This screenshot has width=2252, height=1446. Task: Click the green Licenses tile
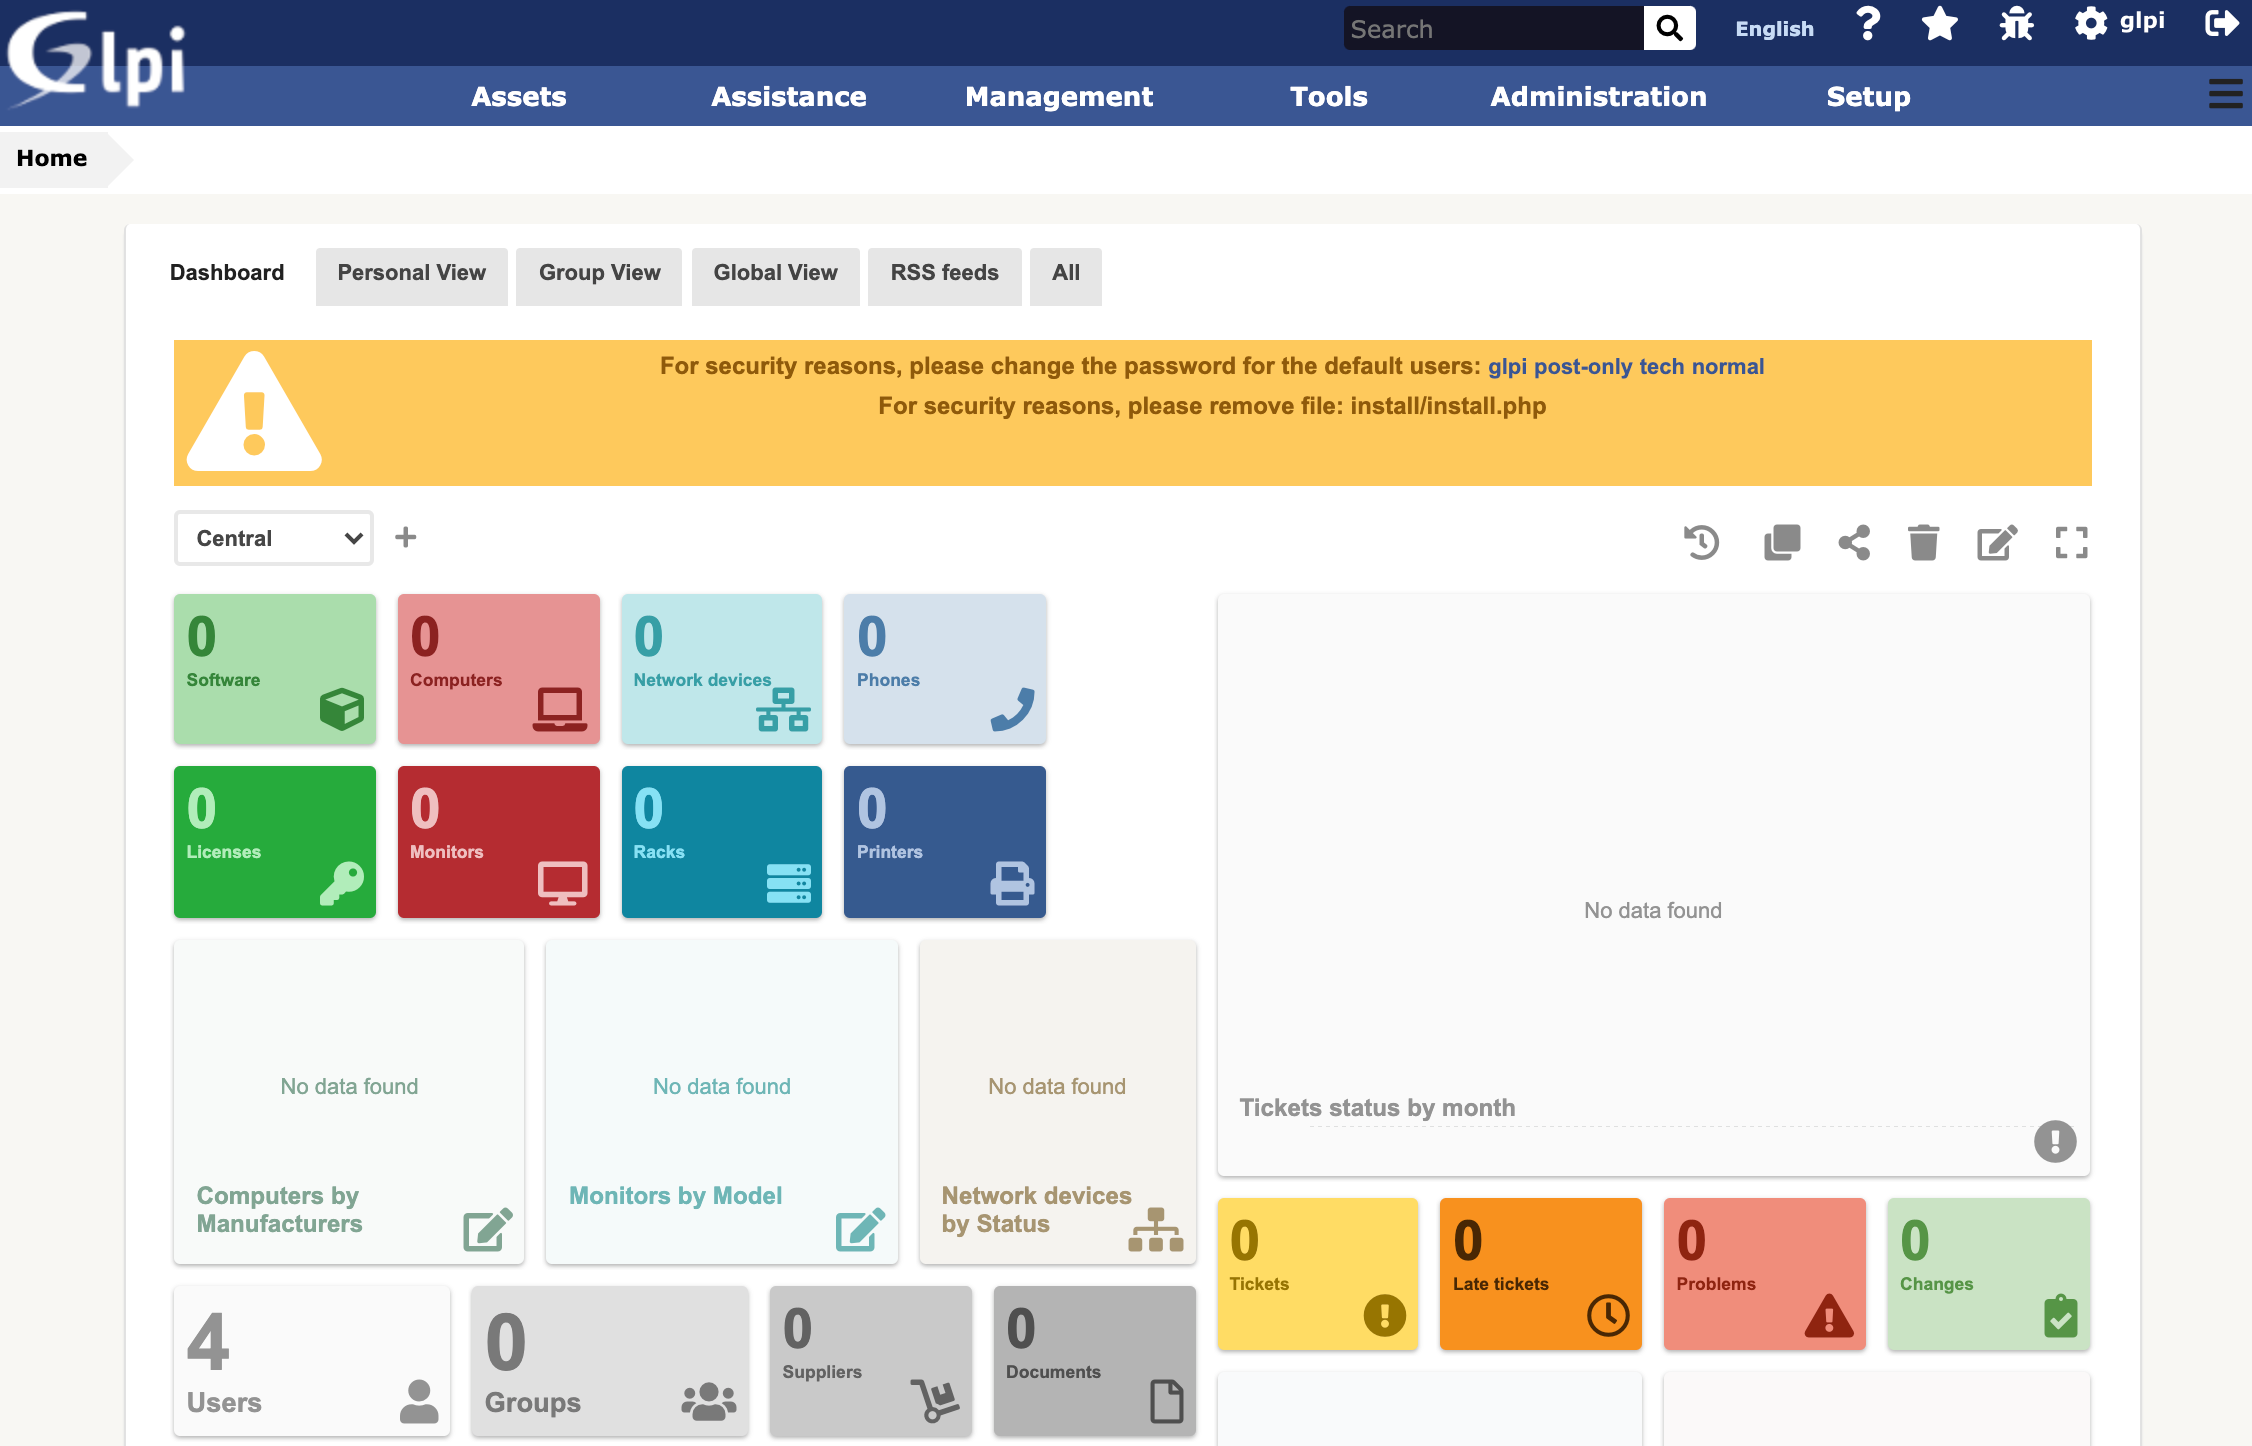(x=275, y=841)
